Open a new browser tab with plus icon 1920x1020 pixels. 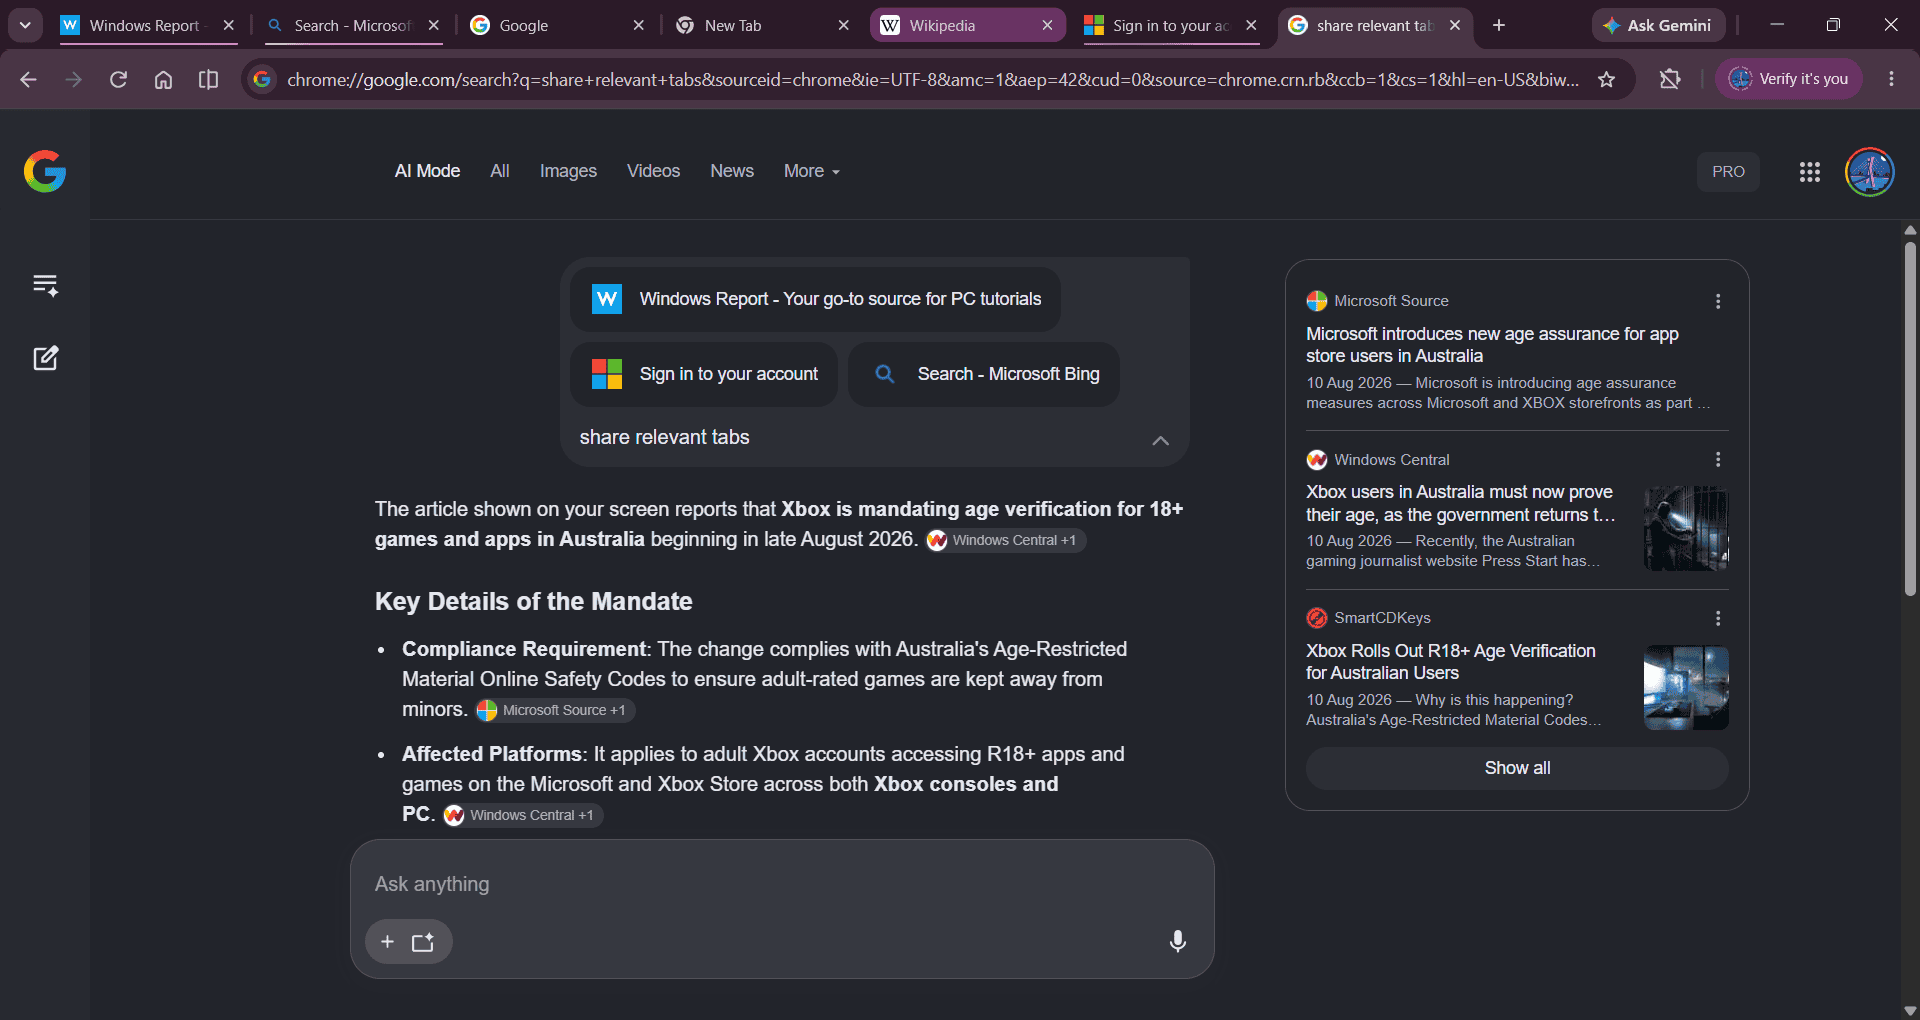click(x=1499, y=25)
